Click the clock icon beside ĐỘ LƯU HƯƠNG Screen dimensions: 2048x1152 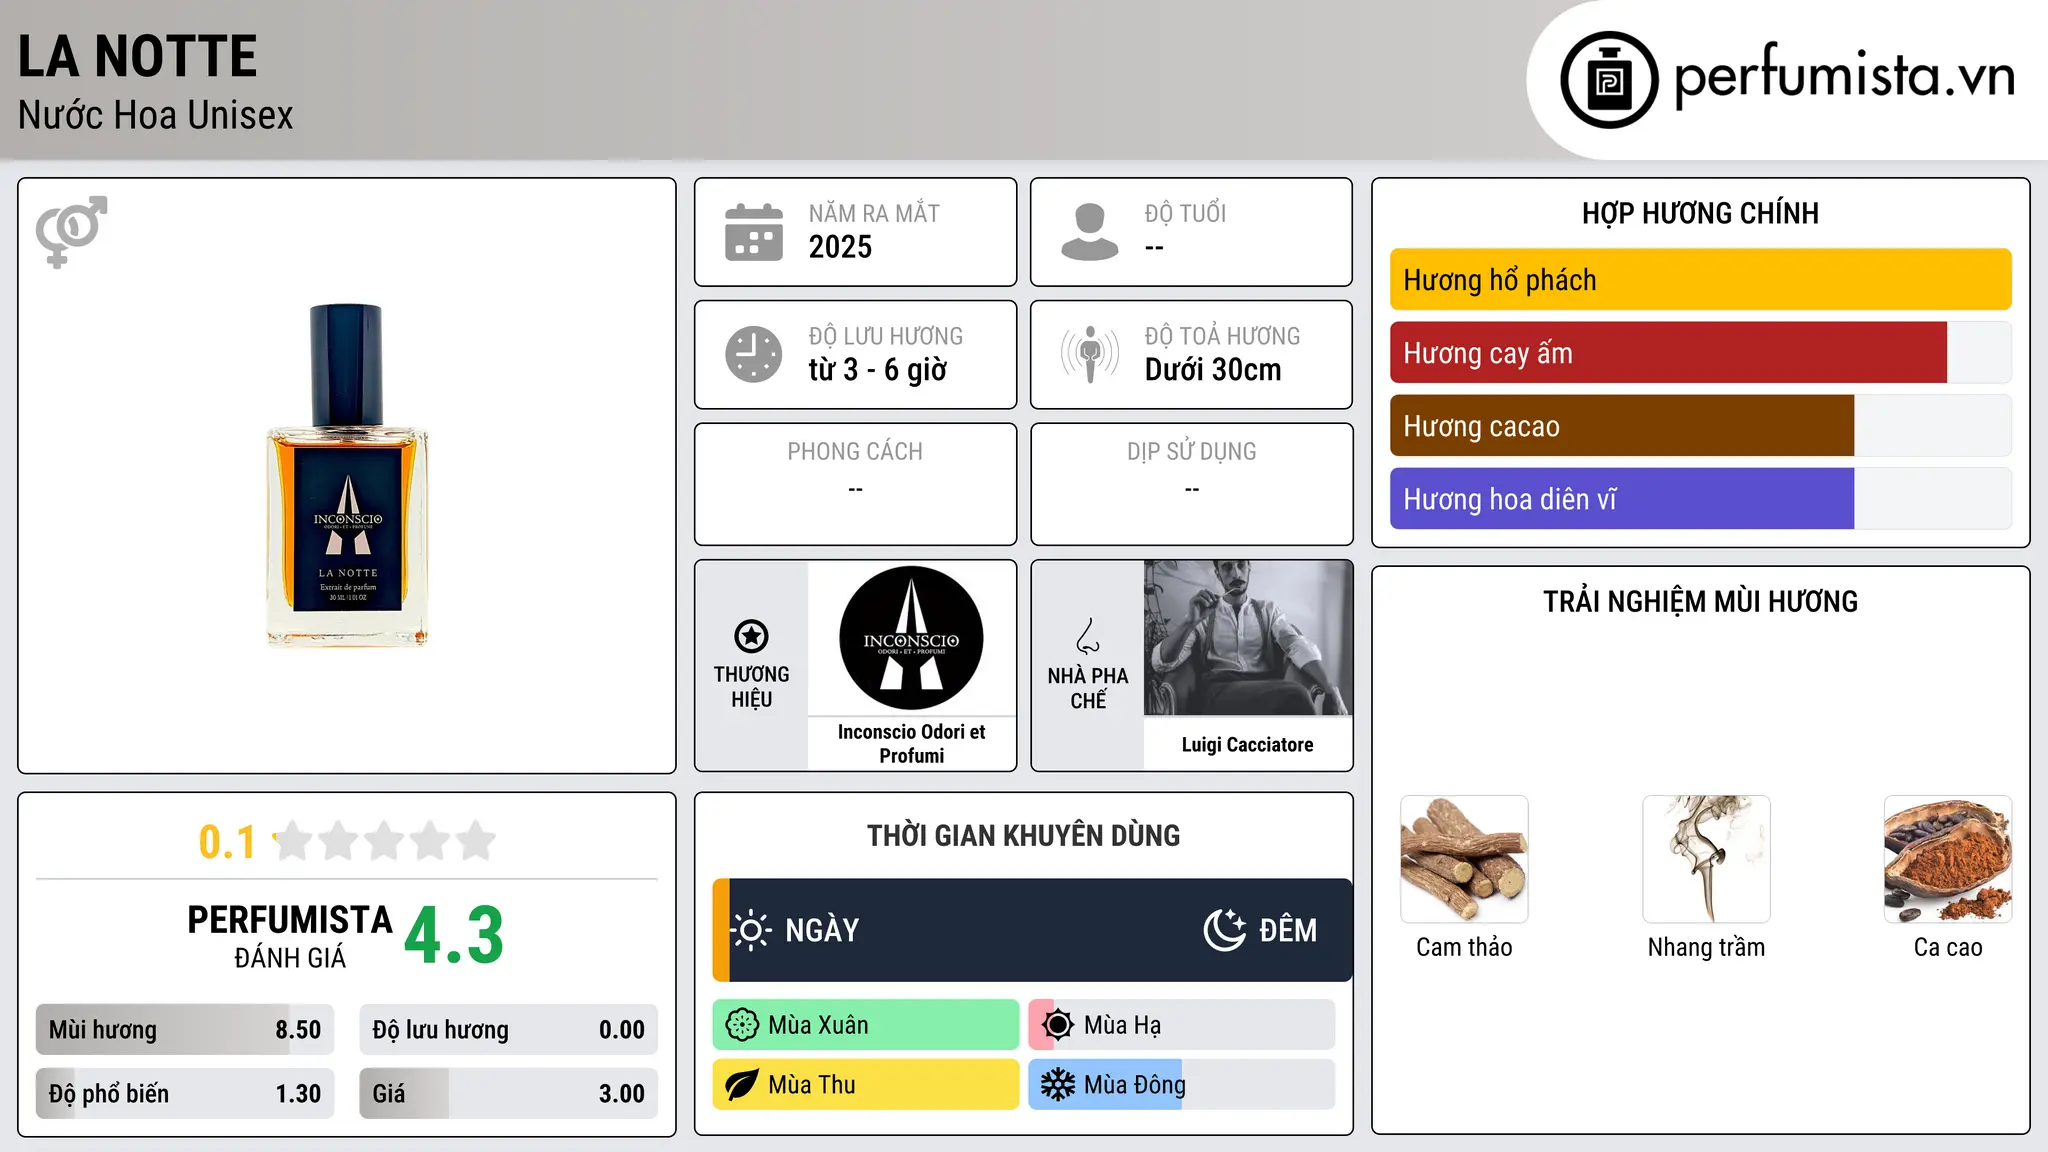pyautogui.click(x=754, y=354)
